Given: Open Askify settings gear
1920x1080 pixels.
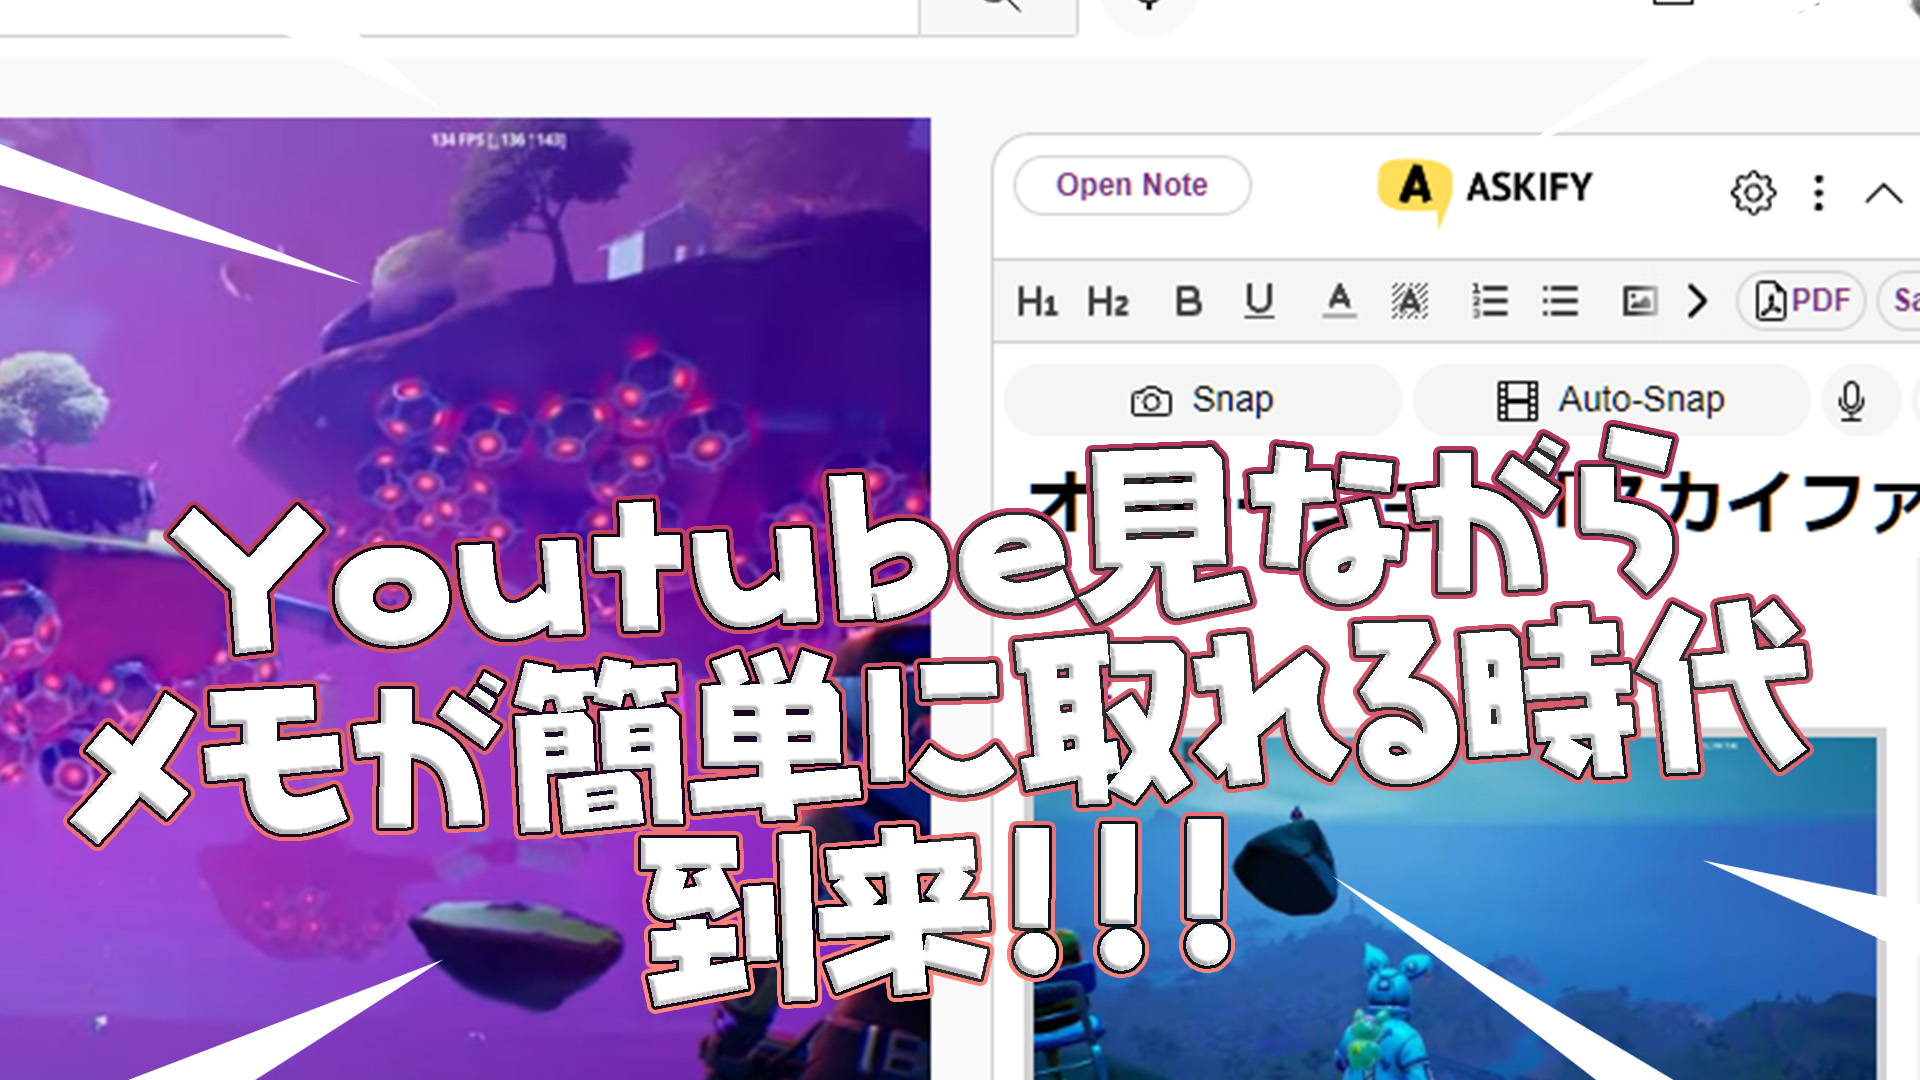Looking at the screenshot, I should pos(1753,192).
